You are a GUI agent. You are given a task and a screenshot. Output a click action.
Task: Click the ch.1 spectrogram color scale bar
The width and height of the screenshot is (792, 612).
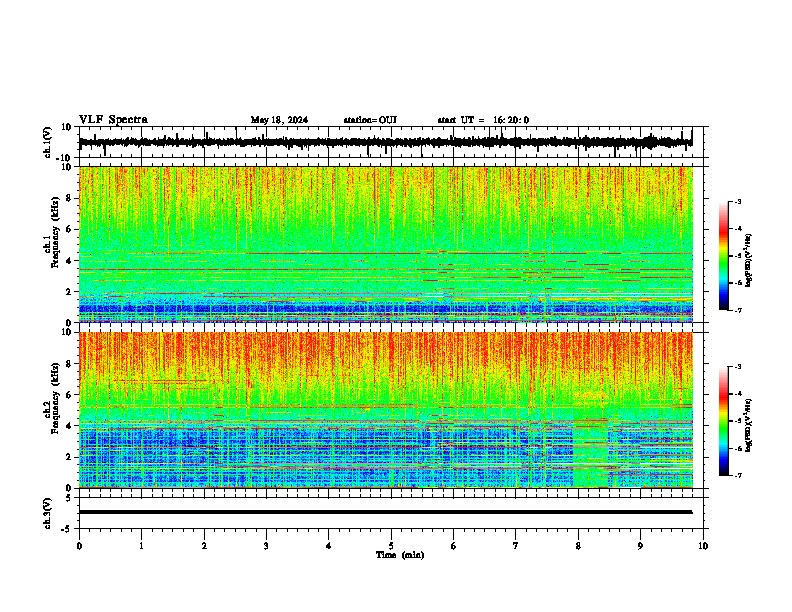point(724,256)
